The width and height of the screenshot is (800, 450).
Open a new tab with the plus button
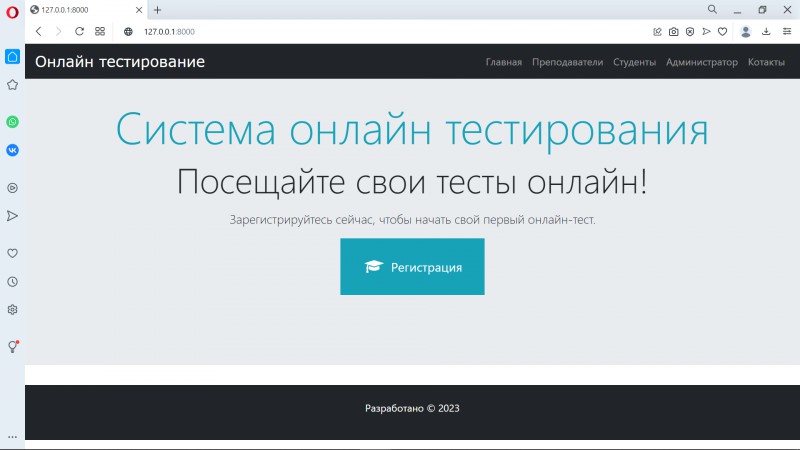tap(158, 10)
